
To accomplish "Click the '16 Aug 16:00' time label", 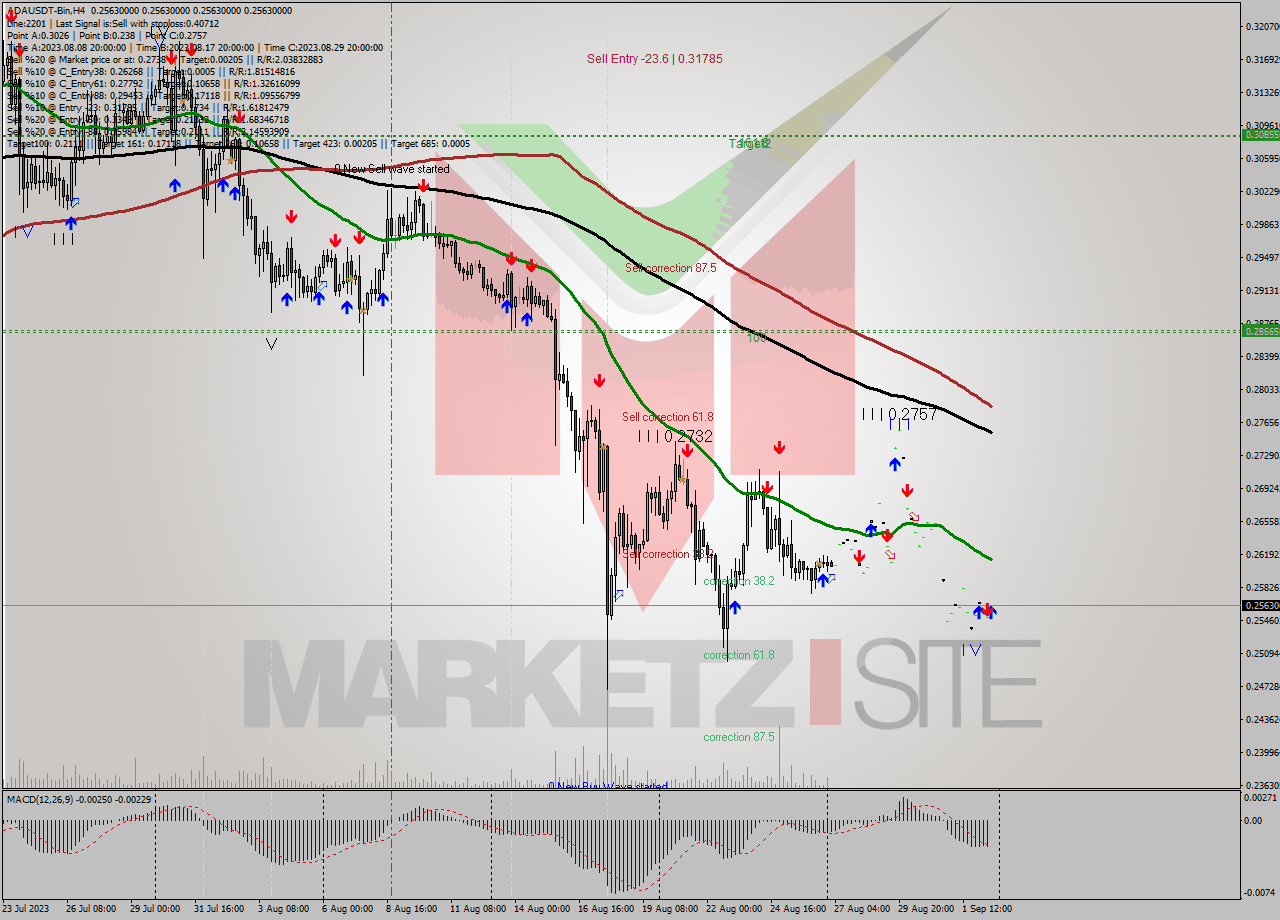I will 606,909.
